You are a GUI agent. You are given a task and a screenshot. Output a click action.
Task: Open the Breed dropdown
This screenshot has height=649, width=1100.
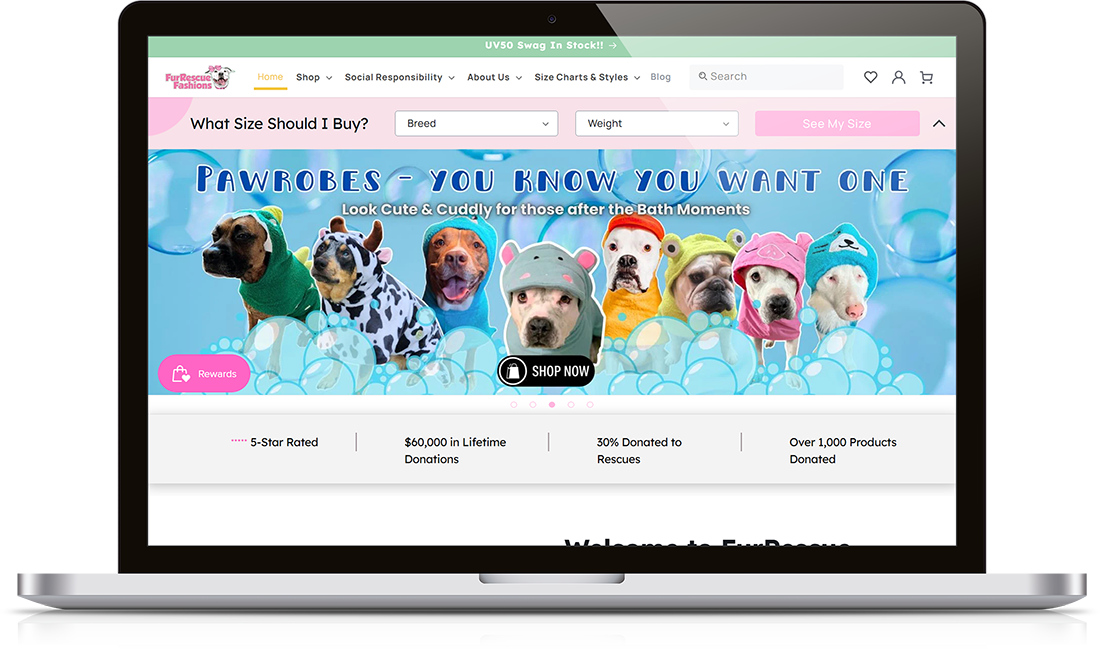click(476, 124)
